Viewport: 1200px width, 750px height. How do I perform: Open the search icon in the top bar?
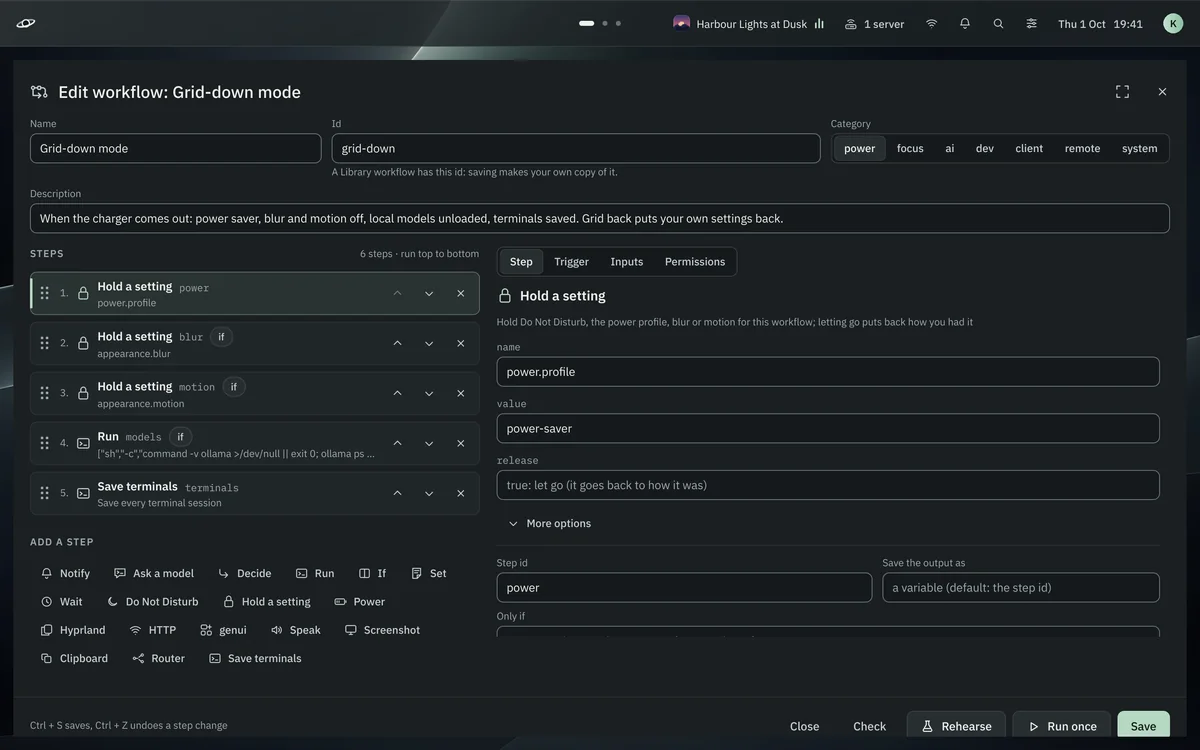coord(998,23)
